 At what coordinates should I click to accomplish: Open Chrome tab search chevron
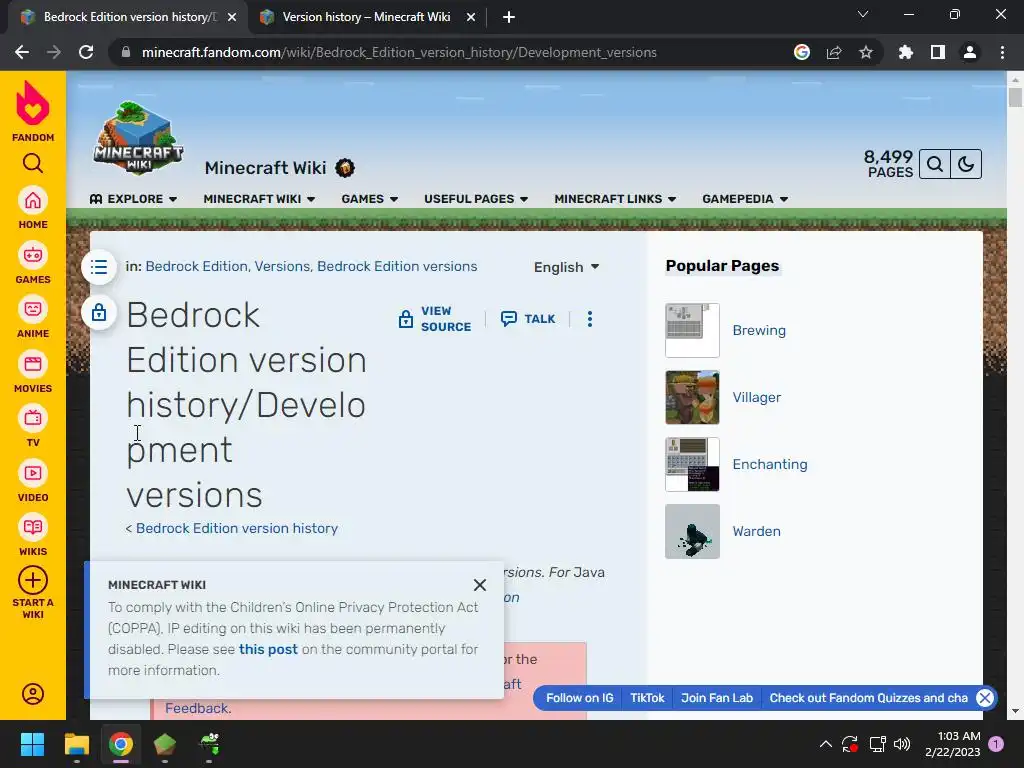863,14
